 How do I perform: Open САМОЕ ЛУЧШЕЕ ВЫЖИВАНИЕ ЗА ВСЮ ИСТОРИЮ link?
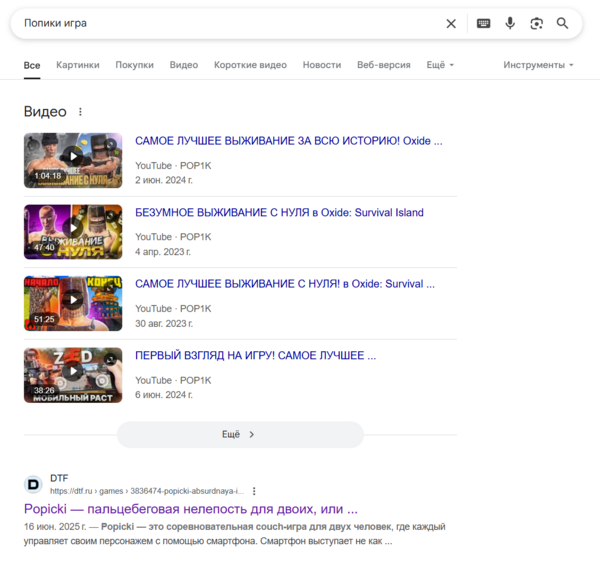[x=289, y=141]
